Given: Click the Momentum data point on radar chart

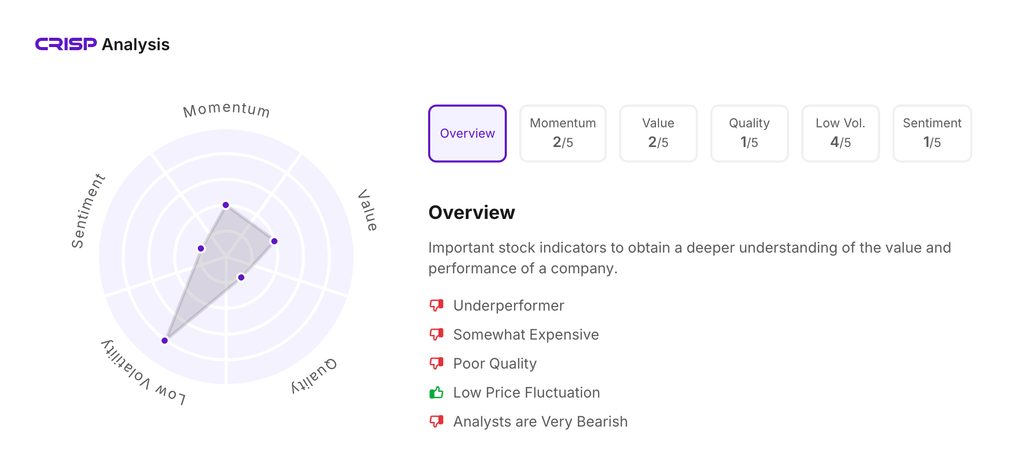Looking at the screenshot, I should [x=226, y=205].
